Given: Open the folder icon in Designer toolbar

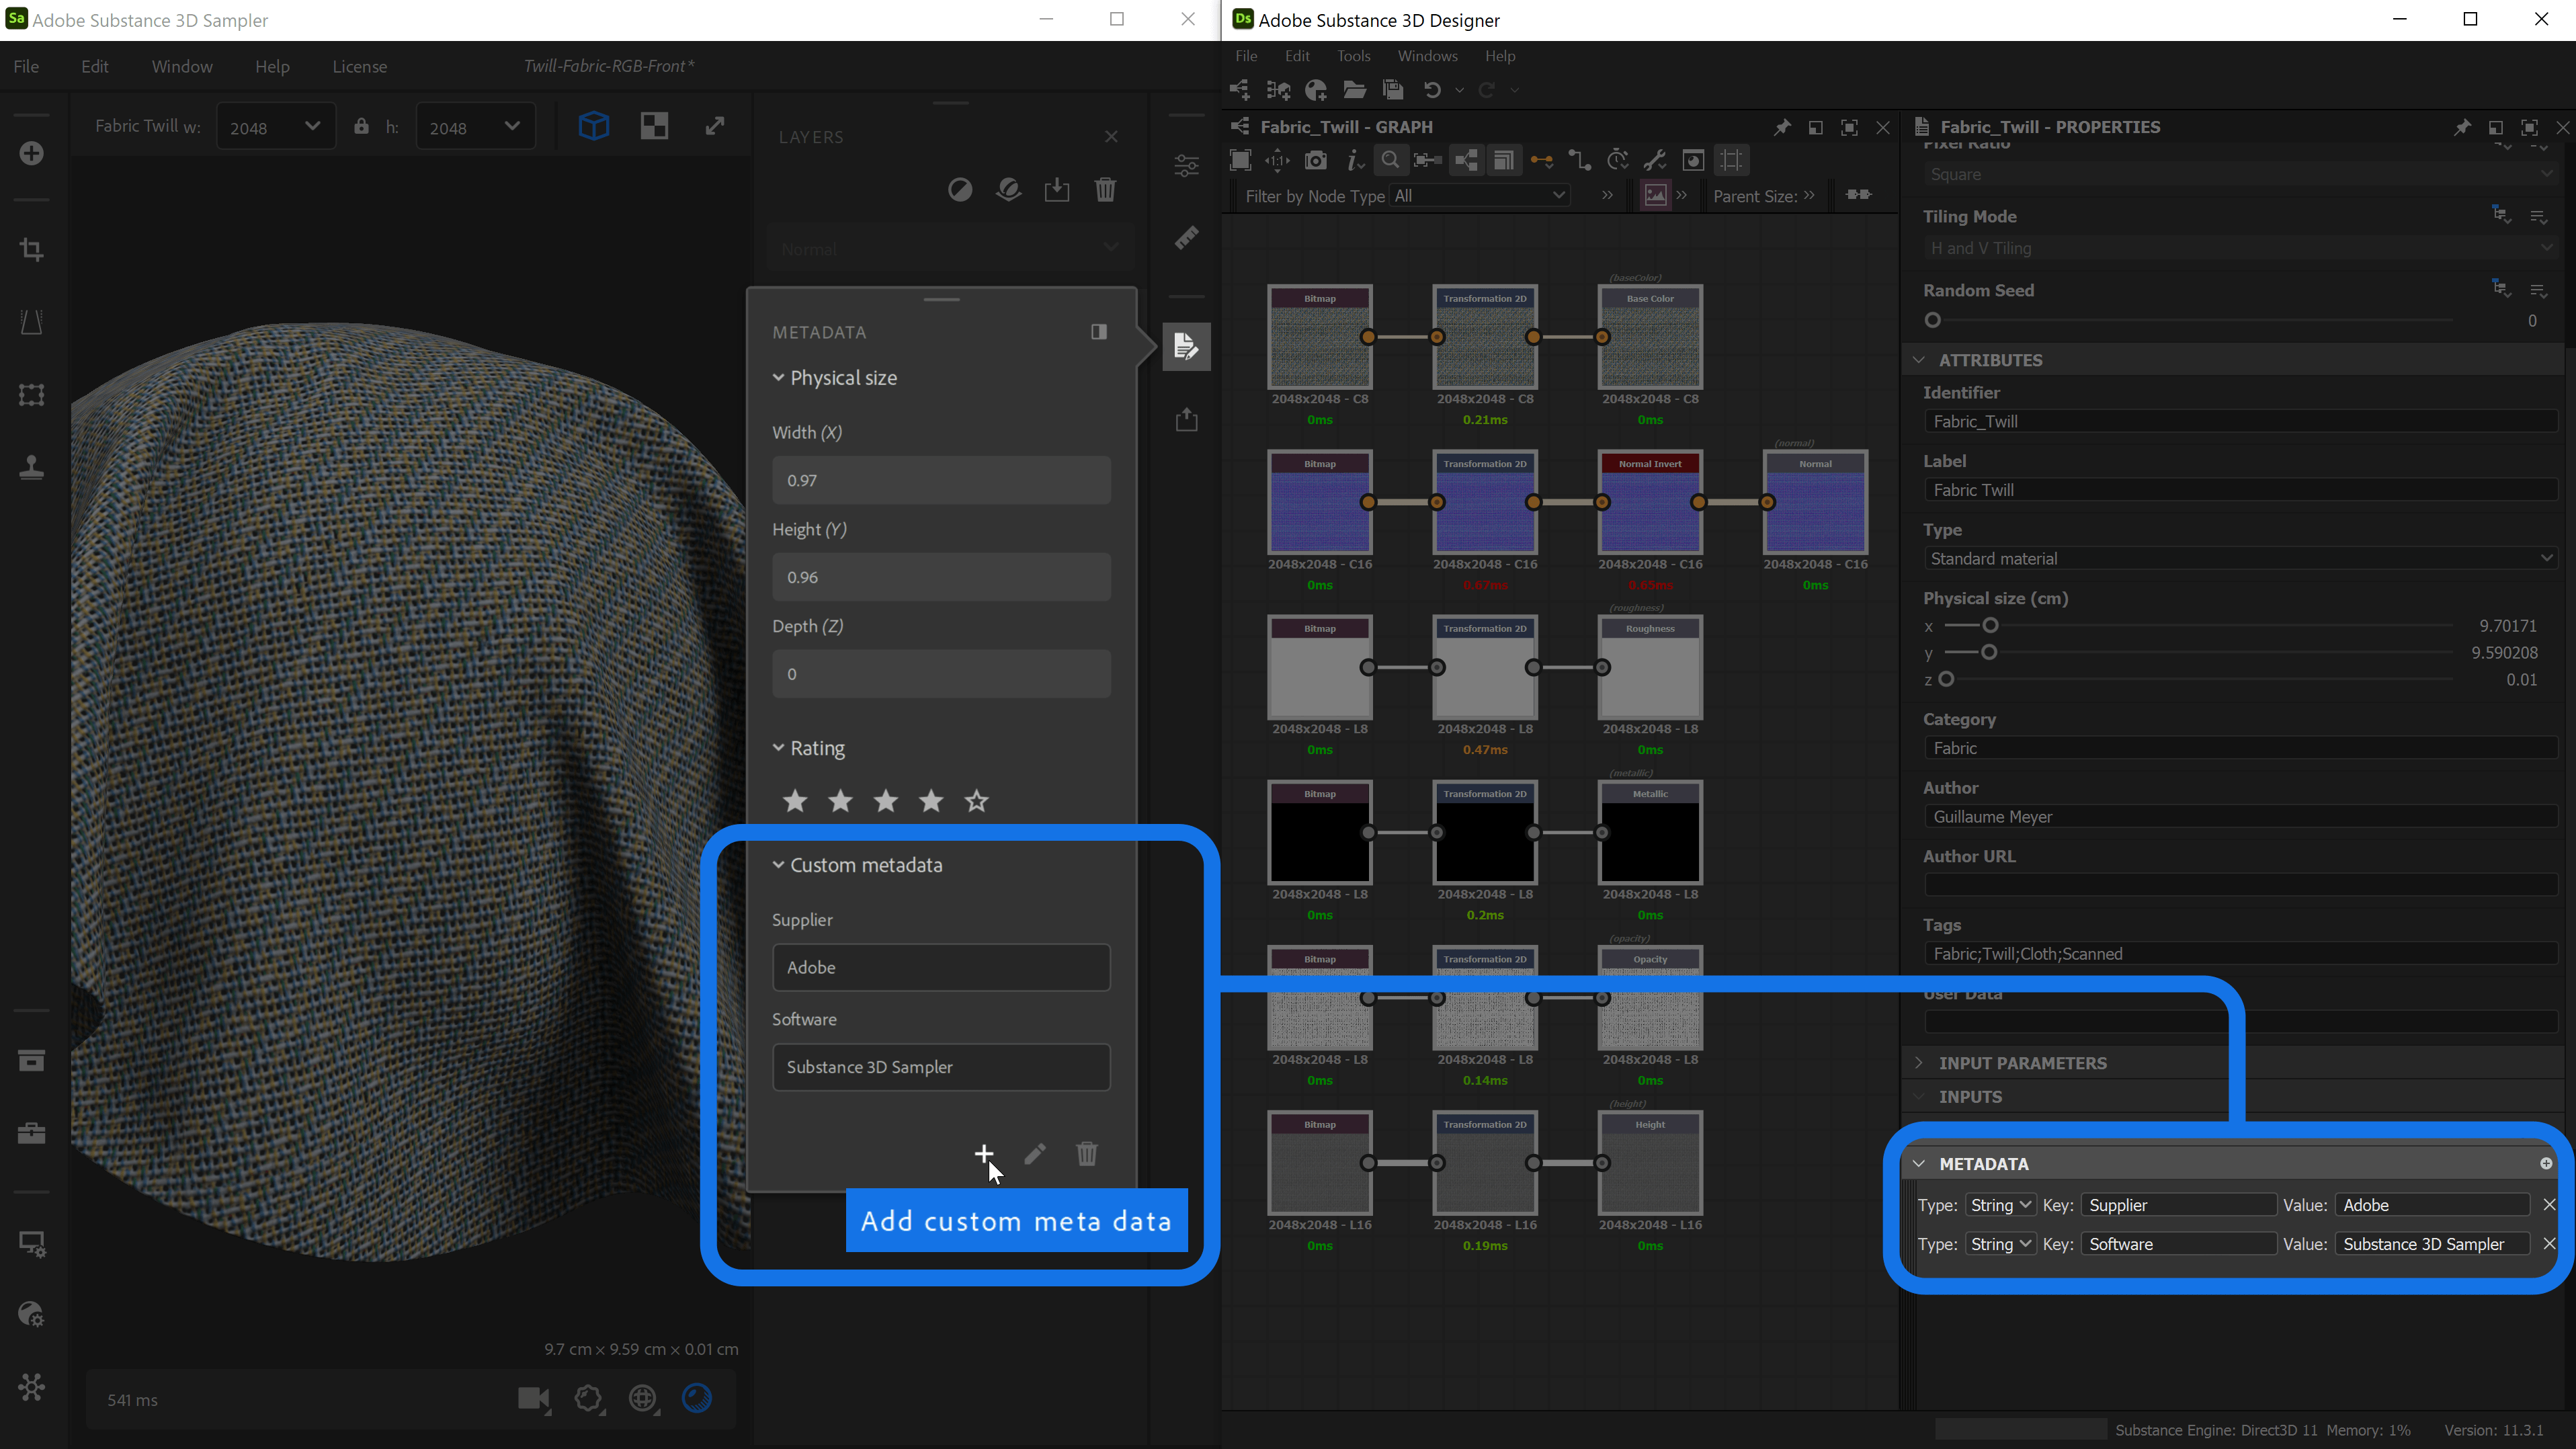Looking at the screenshot, I should [x=1354, y=90].
